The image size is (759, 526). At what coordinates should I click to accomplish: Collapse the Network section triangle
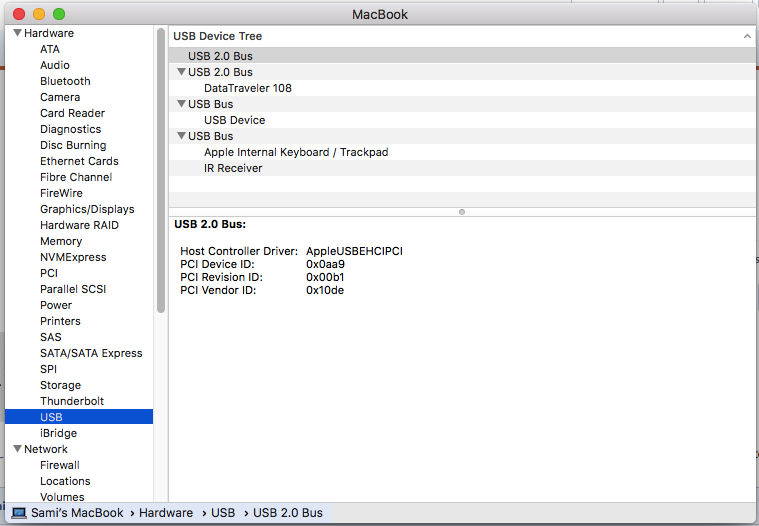[x=17, y=449]
